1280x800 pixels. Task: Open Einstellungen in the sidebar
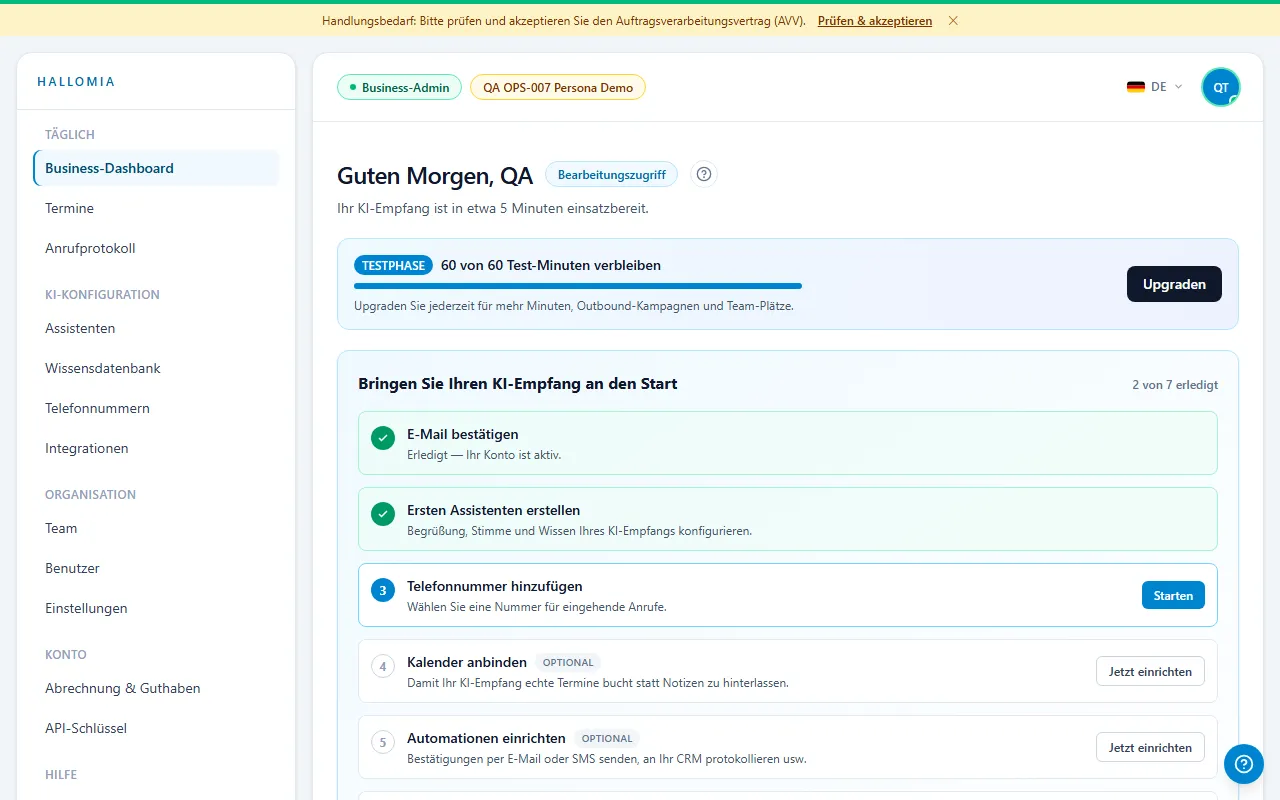click(x=156, y=608)
